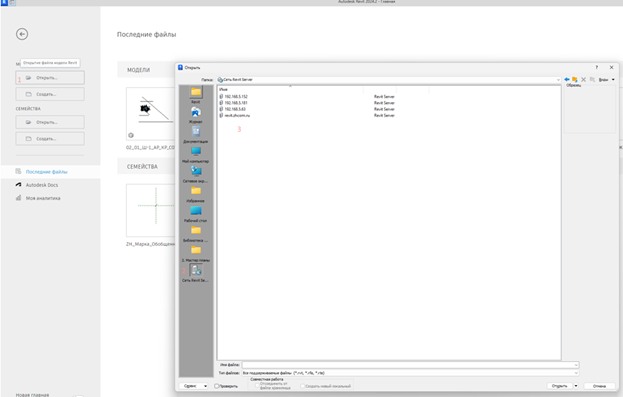Click into the Имя файла input field

tap(410, 365)
